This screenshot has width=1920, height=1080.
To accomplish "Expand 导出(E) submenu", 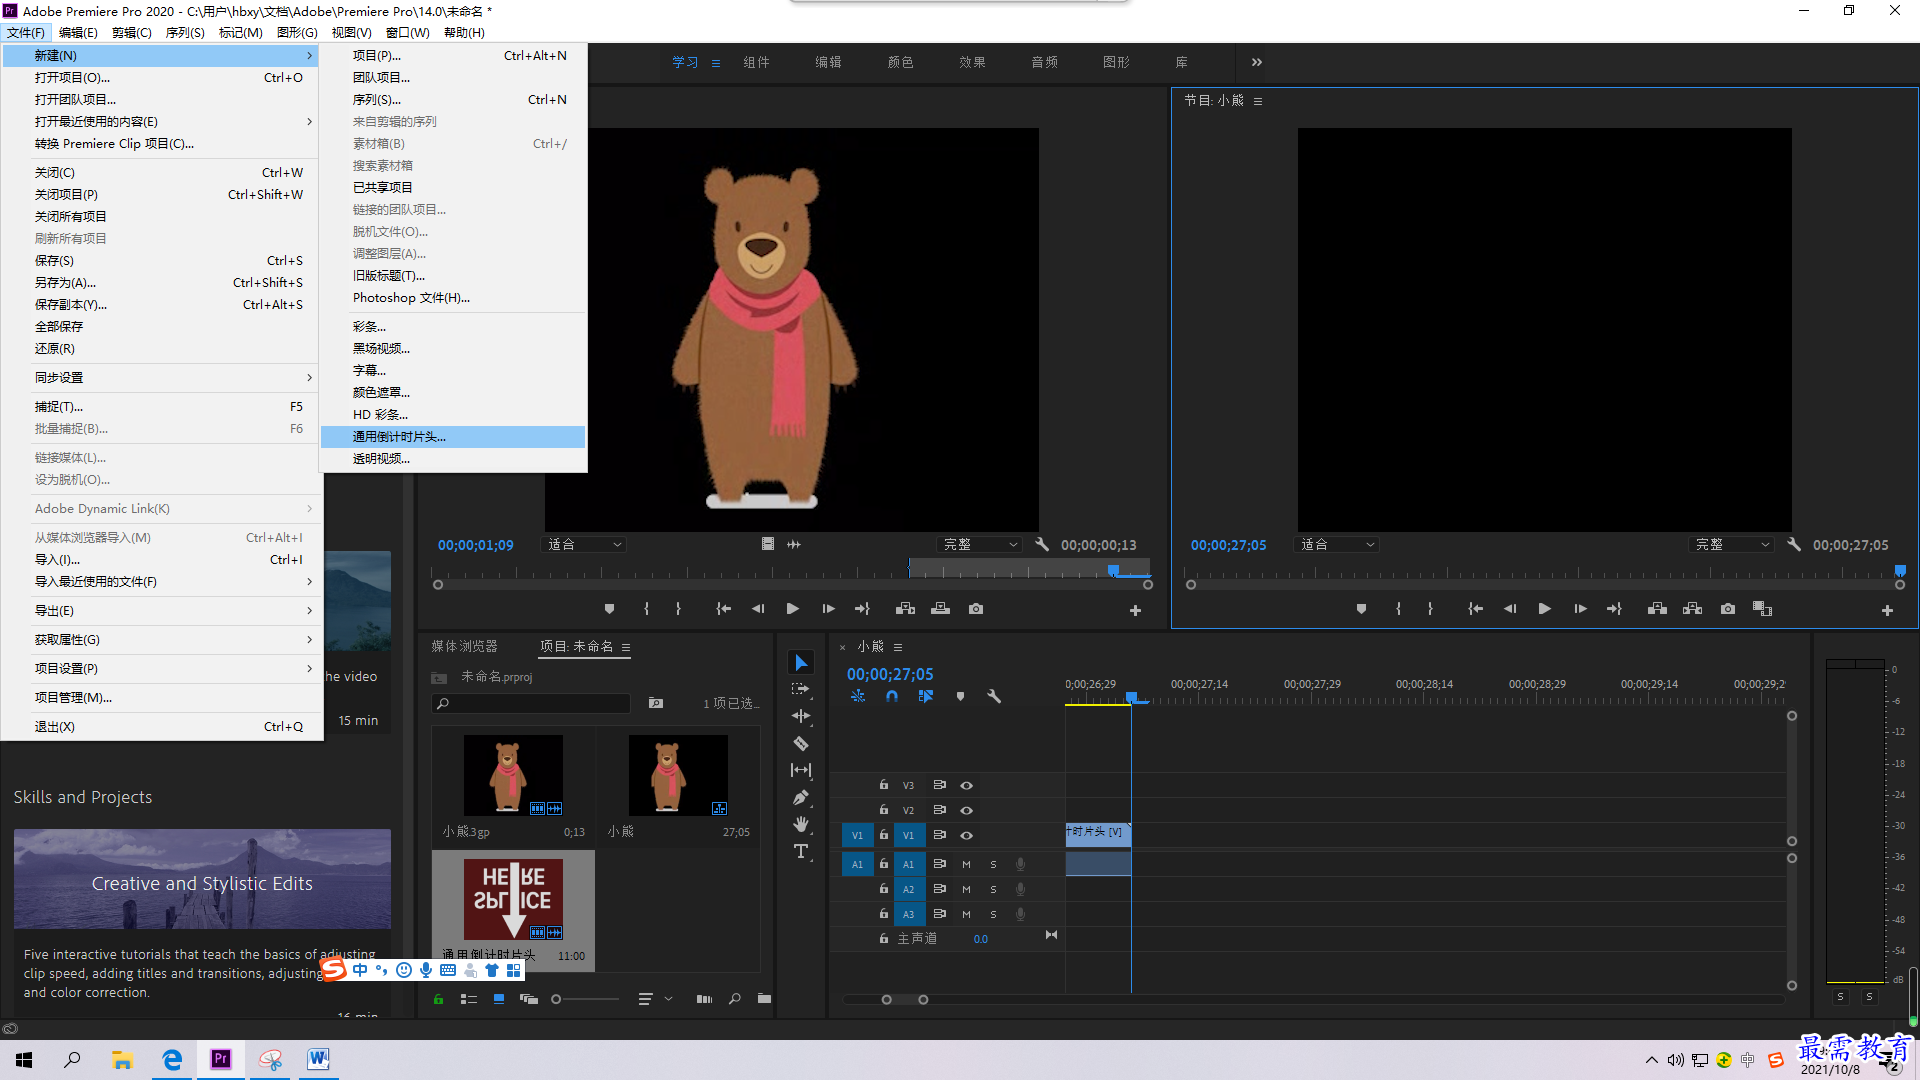I will (x=162, y=611).
